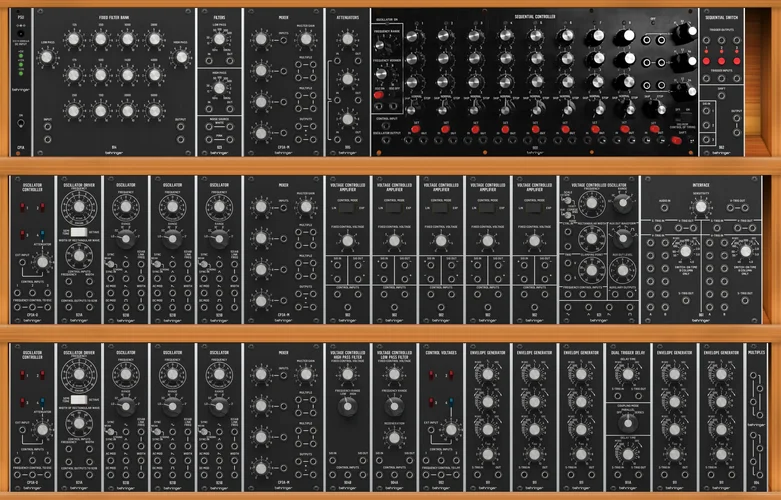This screenshot has width=781, height=500.
Task: Adjust the High Pass knob on Fixed Filter Bank
Action: (182, 57)
